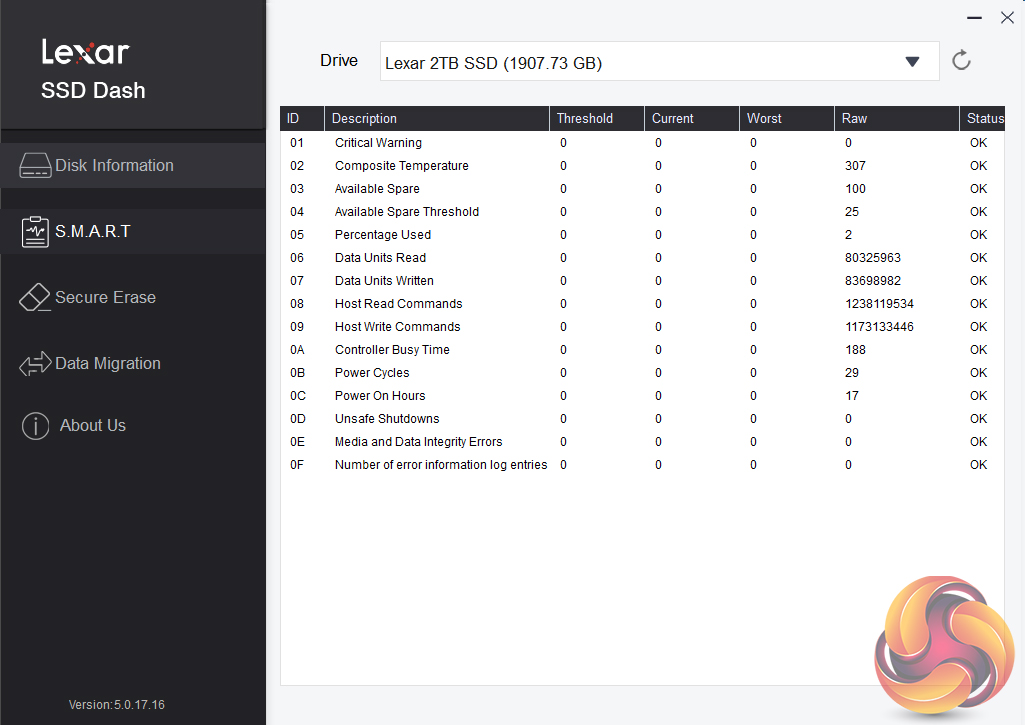Open Secure Erase section
Image resolution: width=1025 pixels, height=725 pixels.
pyautogui.click(x=133, y=297)
